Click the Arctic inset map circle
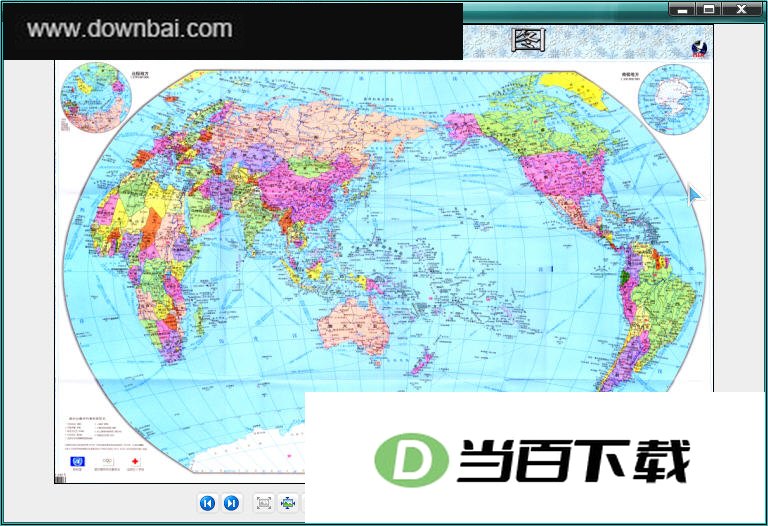Viewport: 768px width, 526px height. tap(96, 97)
